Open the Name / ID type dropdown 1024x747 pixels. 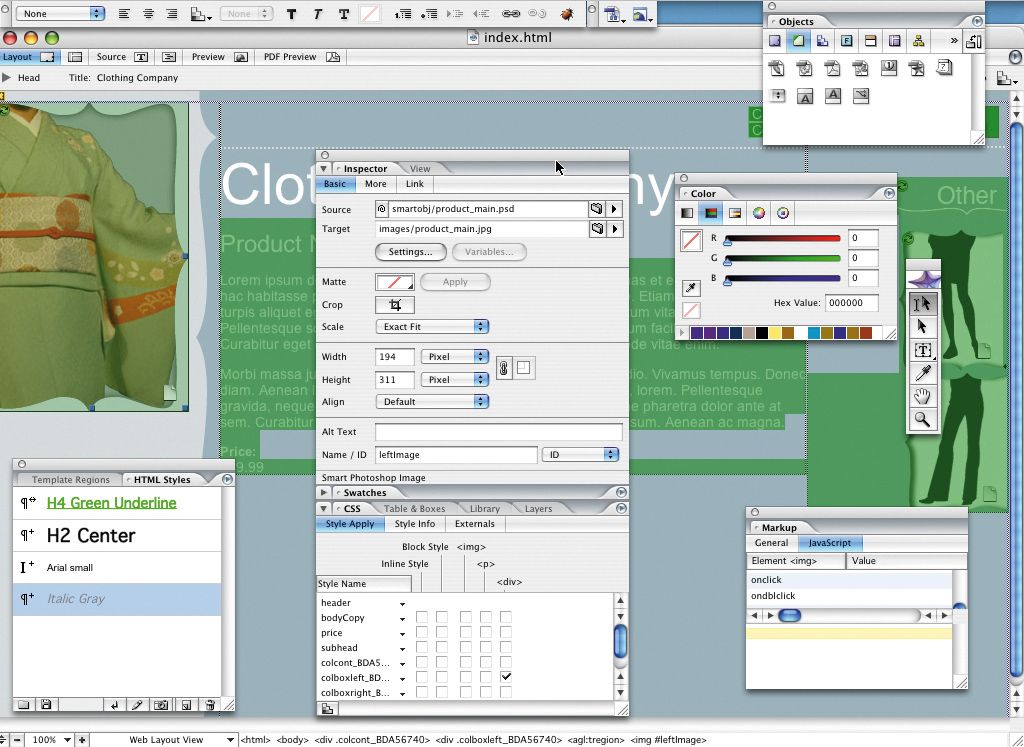click(x=580, y=454)
